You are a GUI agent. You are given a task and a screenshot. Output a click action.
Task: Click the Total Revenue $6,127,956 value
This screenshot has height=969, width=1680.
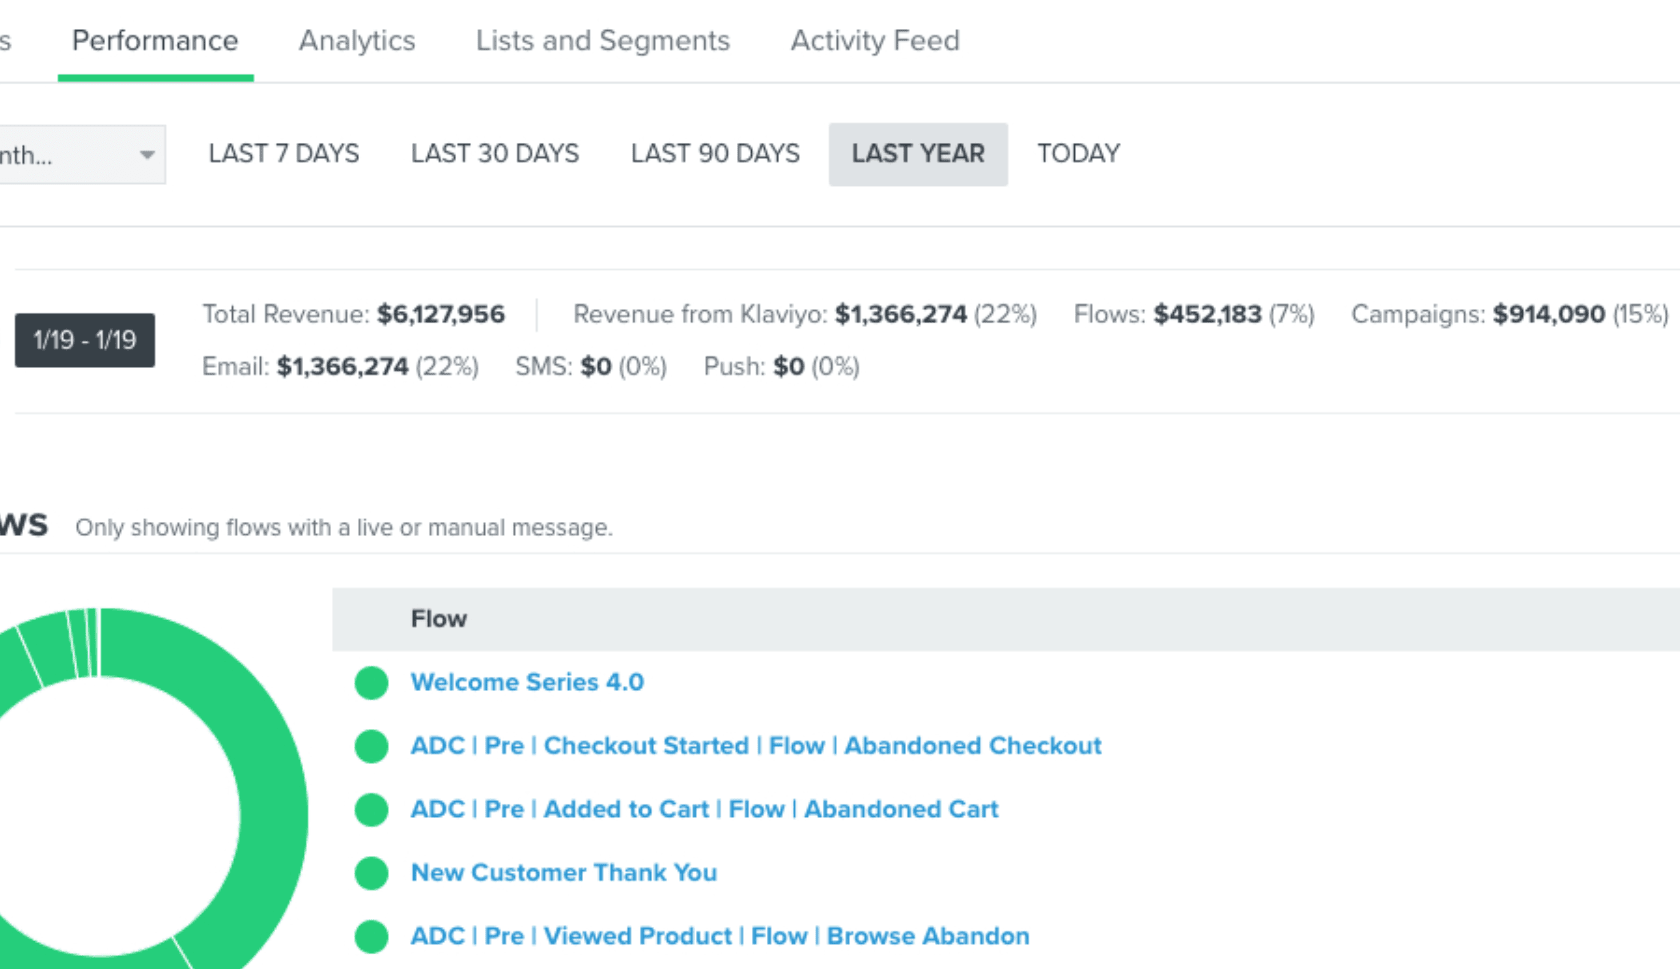pos(441,314)
